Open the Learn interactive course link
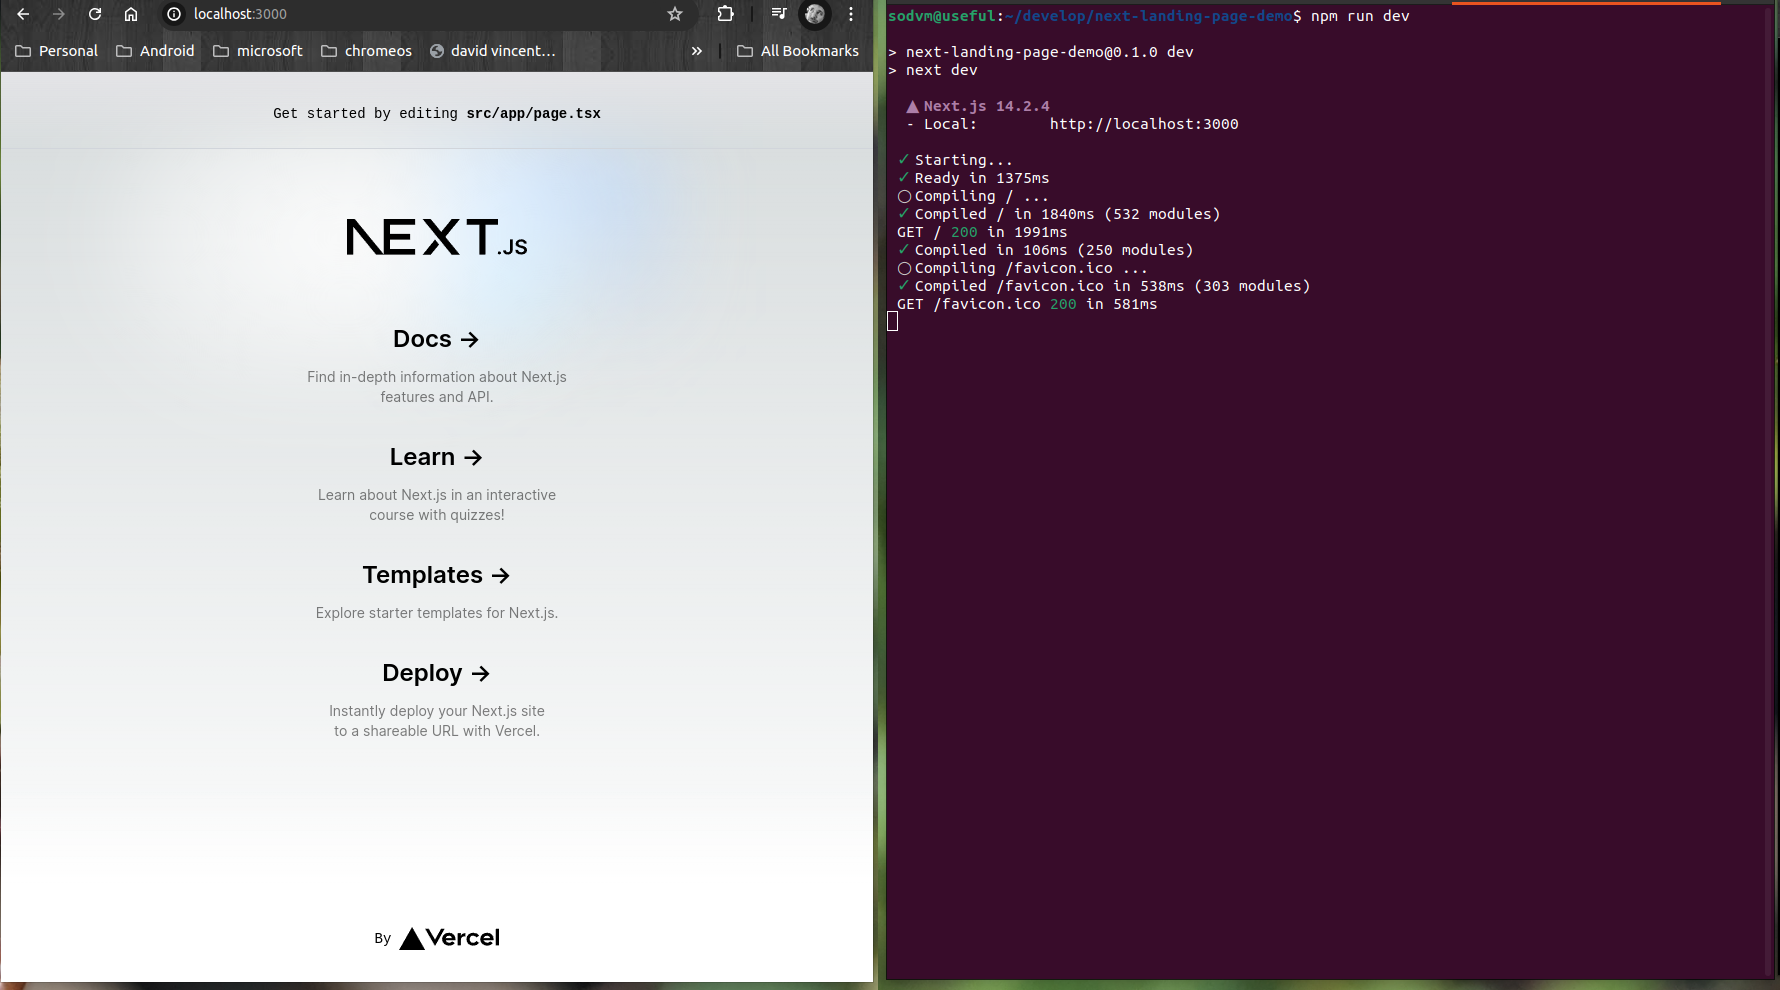1780x990 pixels. click(436, 457)
